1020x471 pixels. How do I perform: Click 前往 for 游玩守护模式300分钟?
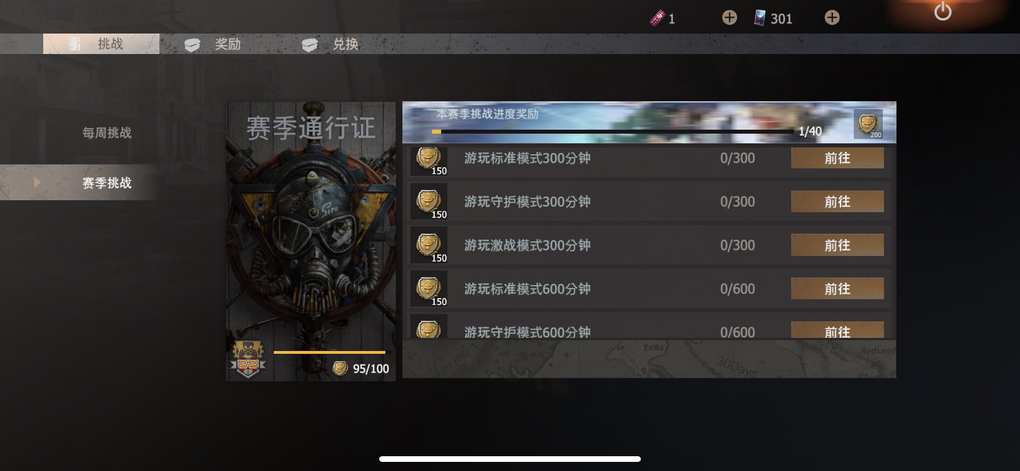837,202
